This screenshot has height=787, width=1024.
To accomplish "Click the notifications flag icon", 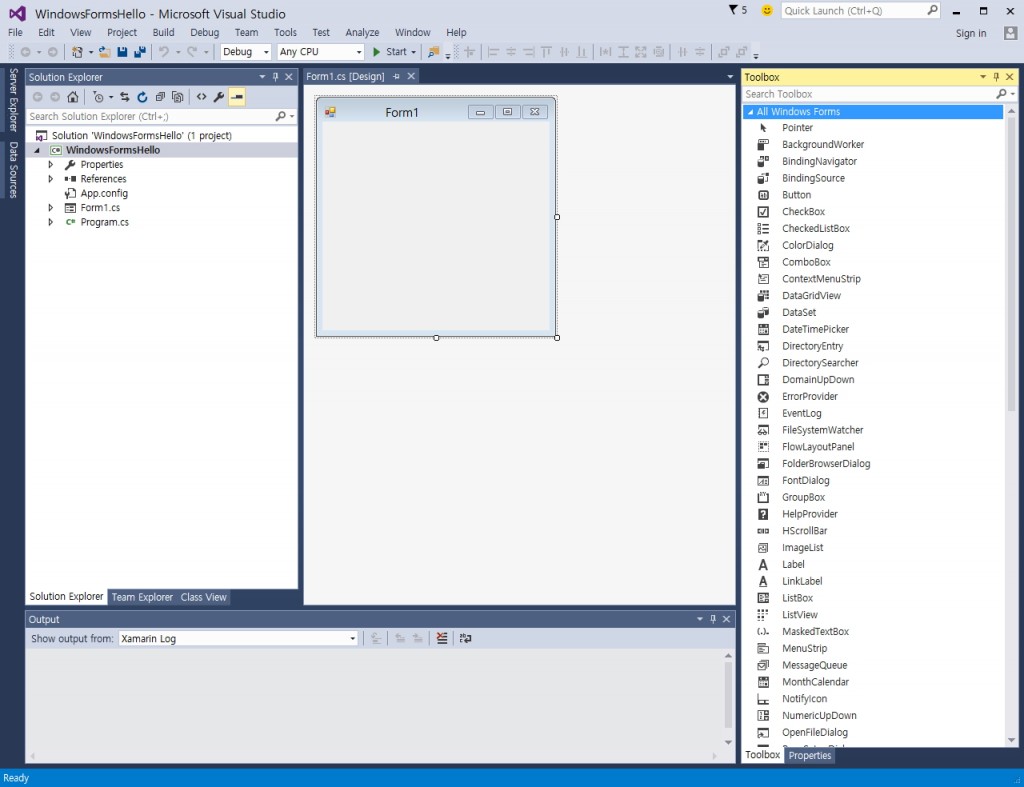I will (733, 10).
